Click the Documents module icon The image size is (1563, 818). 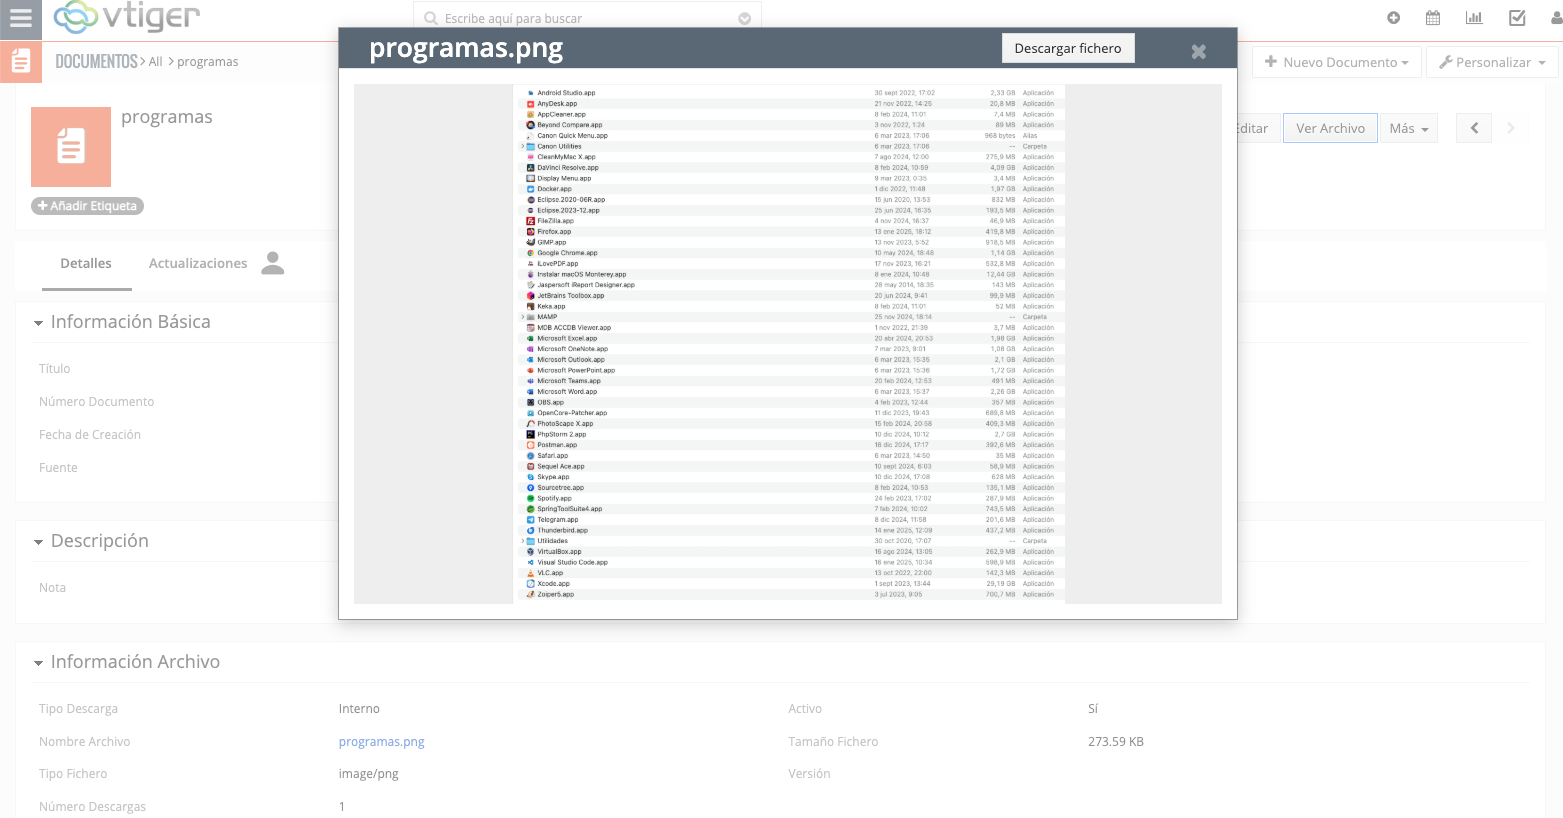click(x=21, y=62)
